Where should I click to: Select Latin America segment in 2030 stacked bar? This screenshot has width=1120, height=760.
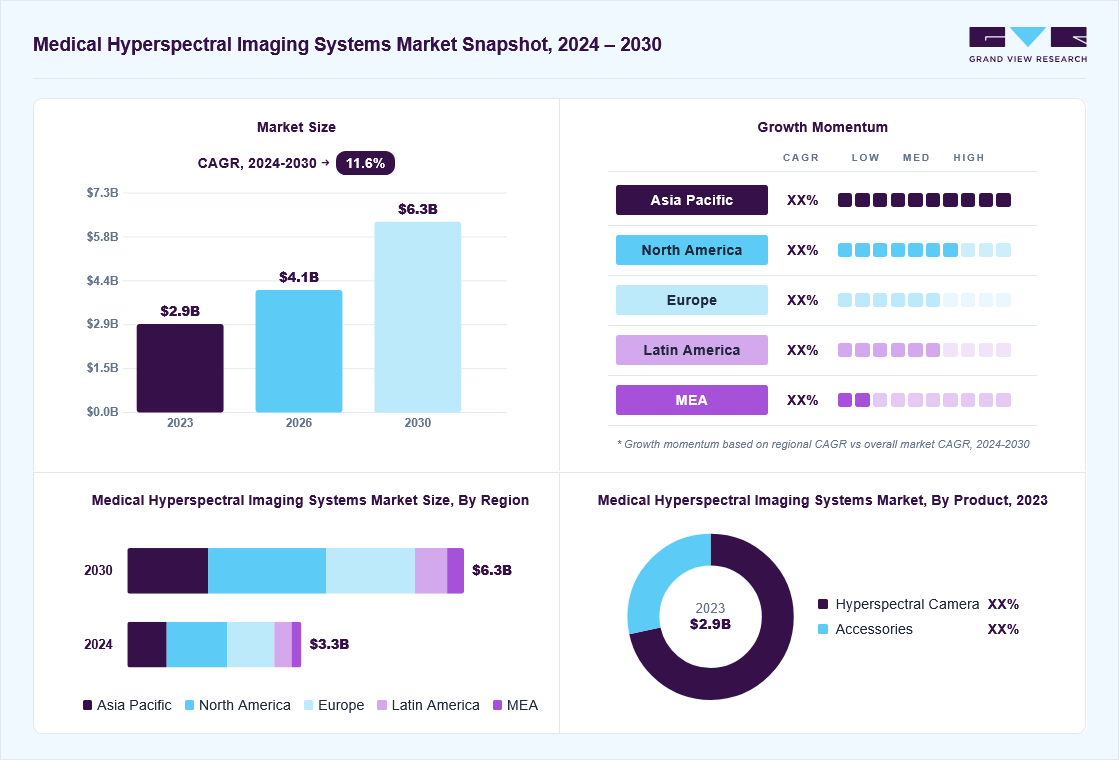431,571
